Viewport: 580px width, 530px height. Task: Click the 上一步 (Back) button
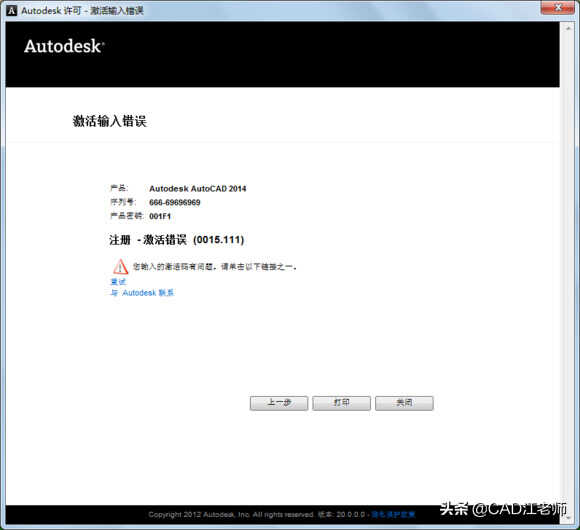pos(279,403)
